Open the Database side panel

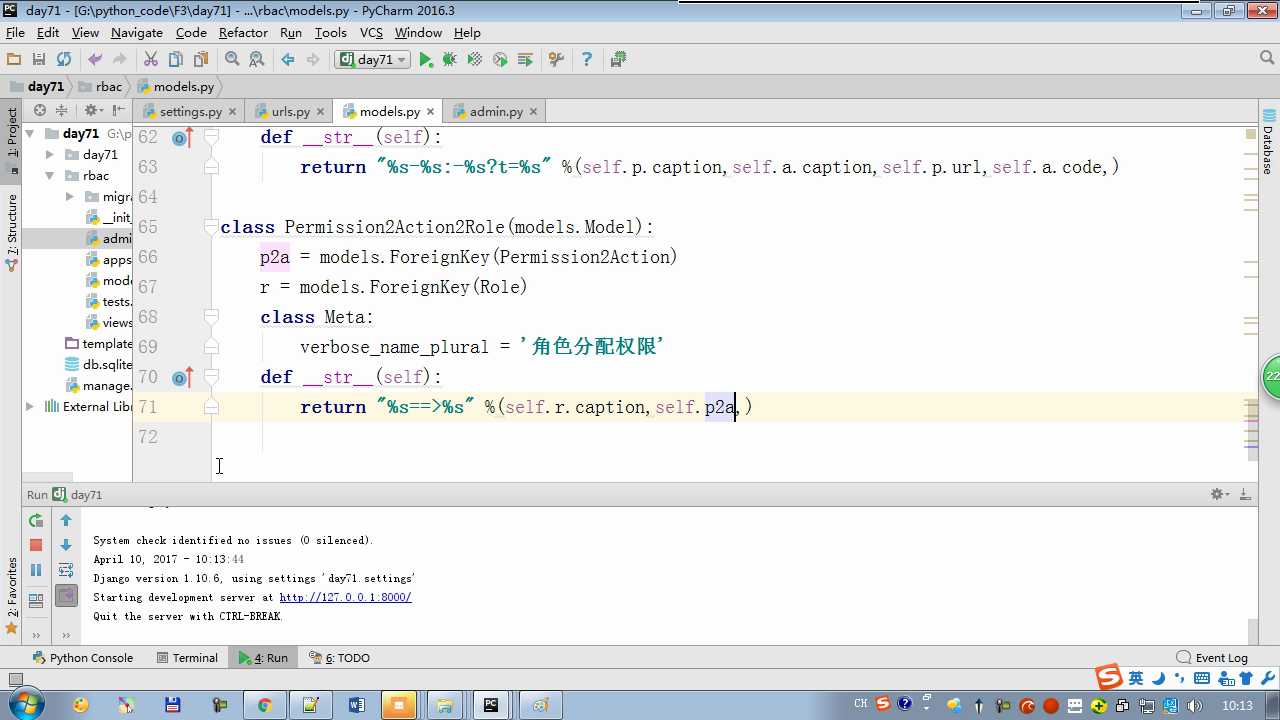[1268, 142]
